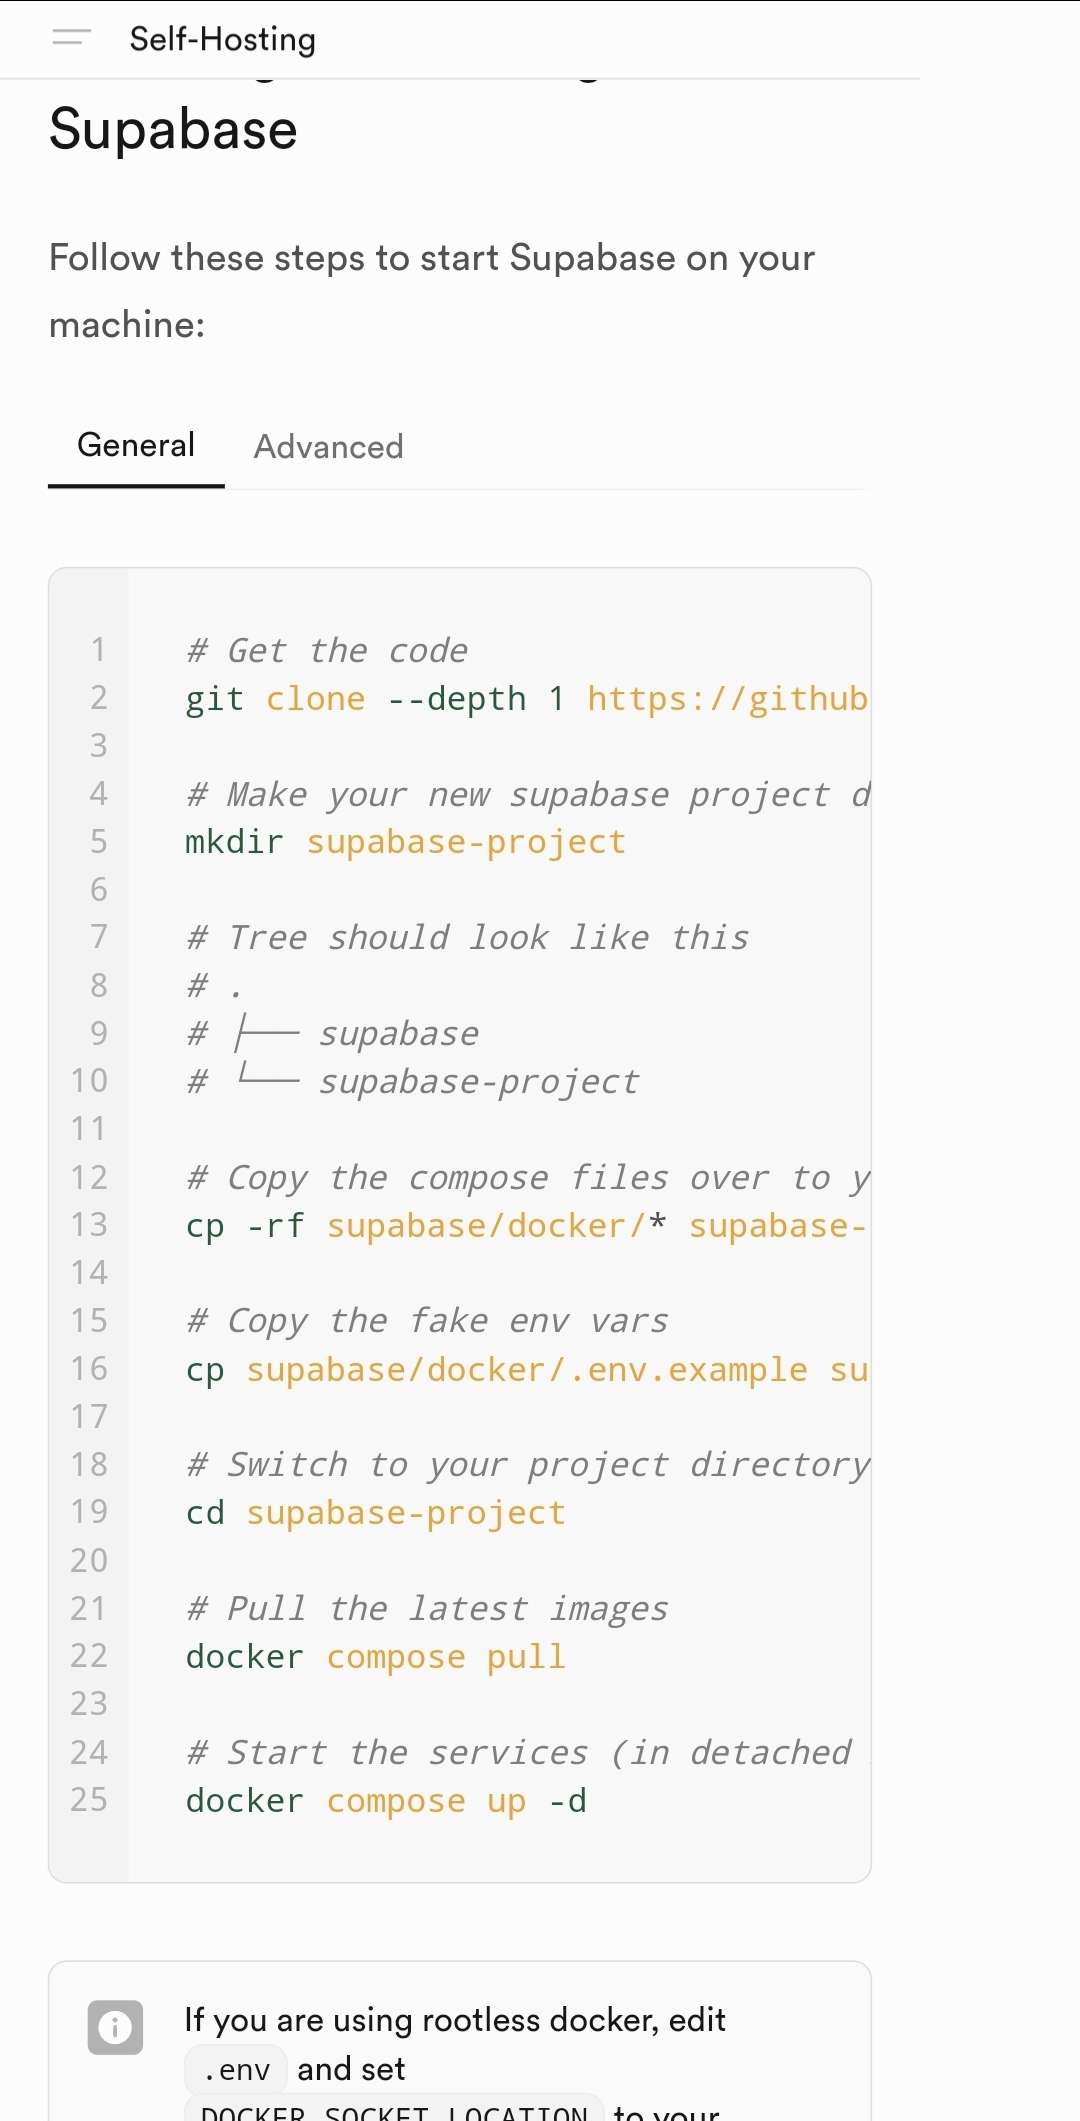Click line number 1 in the code gutter
Viewport: 1080px width, 2121px height.
point(98,650)
